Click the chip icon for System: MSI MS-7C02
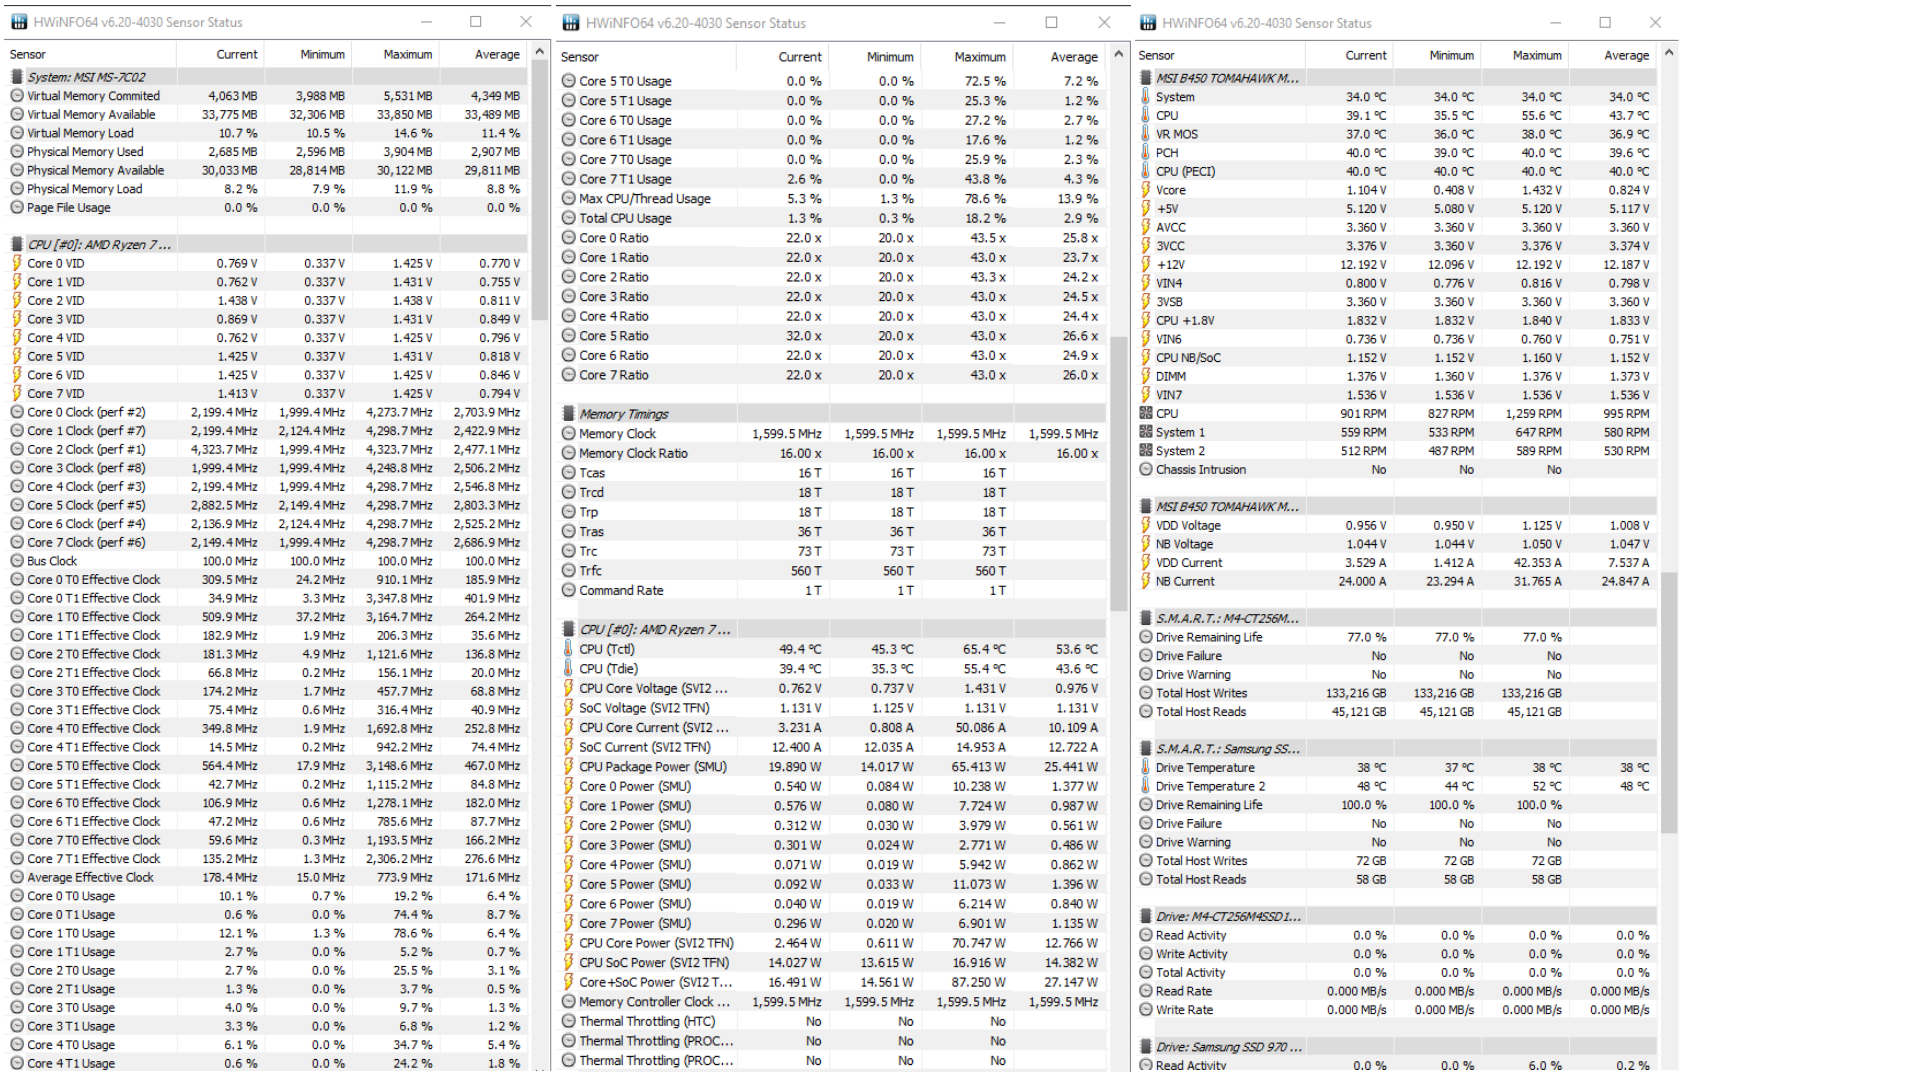Viewport: 1920px width, 1080px height. pos(17,77)
